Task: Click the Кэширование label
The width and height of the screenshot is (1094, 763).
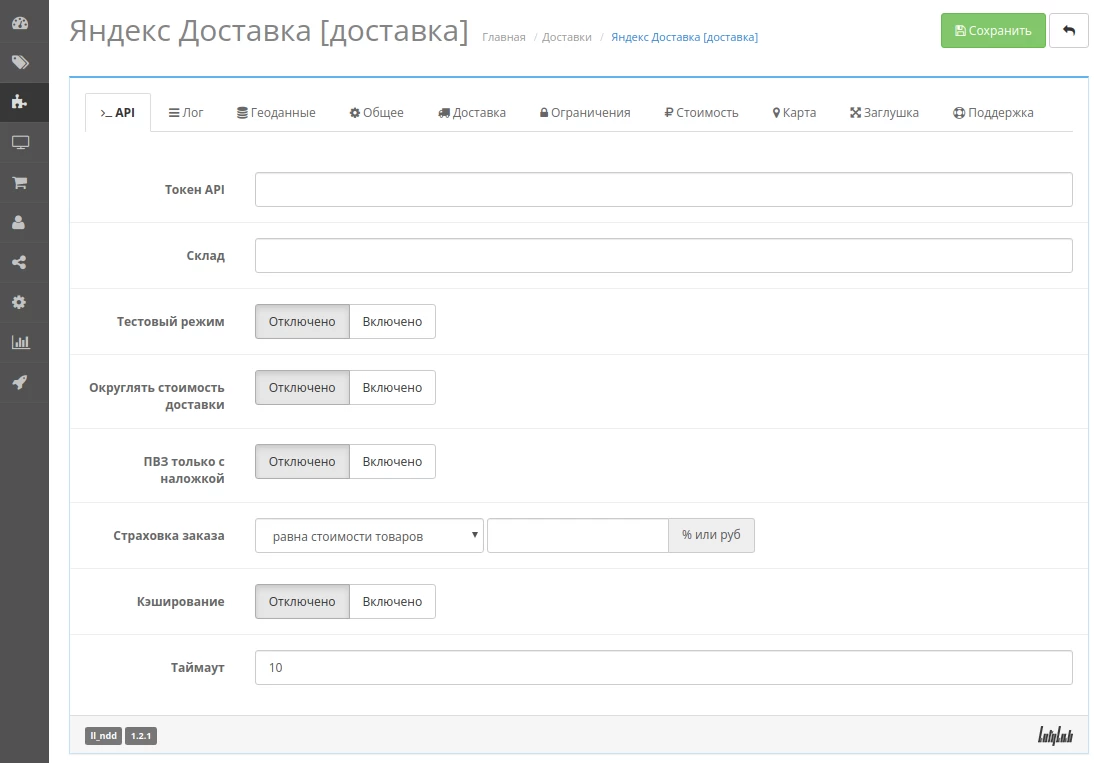Action: point(181,601)
